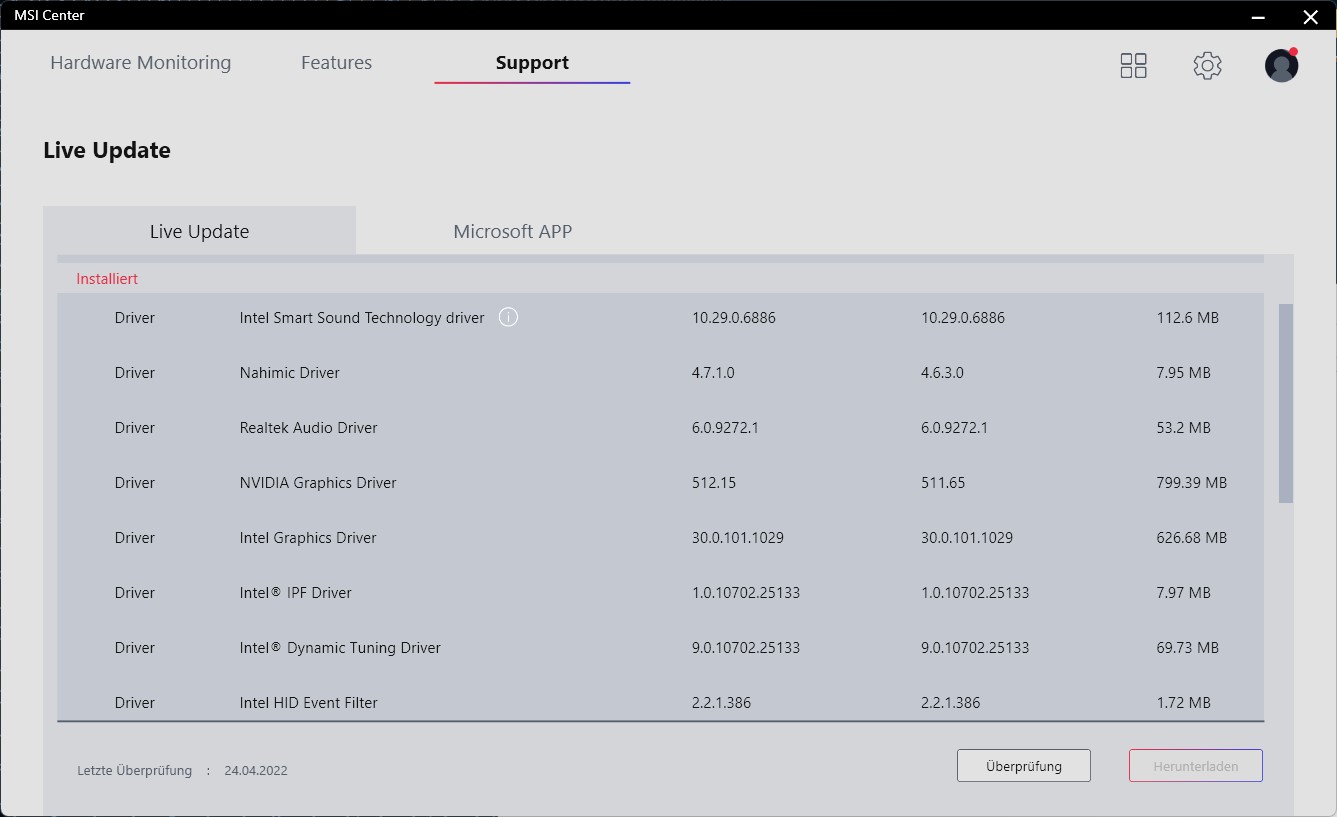This screenshot has height=817, width=1337.
Task: Select the Realtek Audio Driver name
Action: (x=309, y=428)
